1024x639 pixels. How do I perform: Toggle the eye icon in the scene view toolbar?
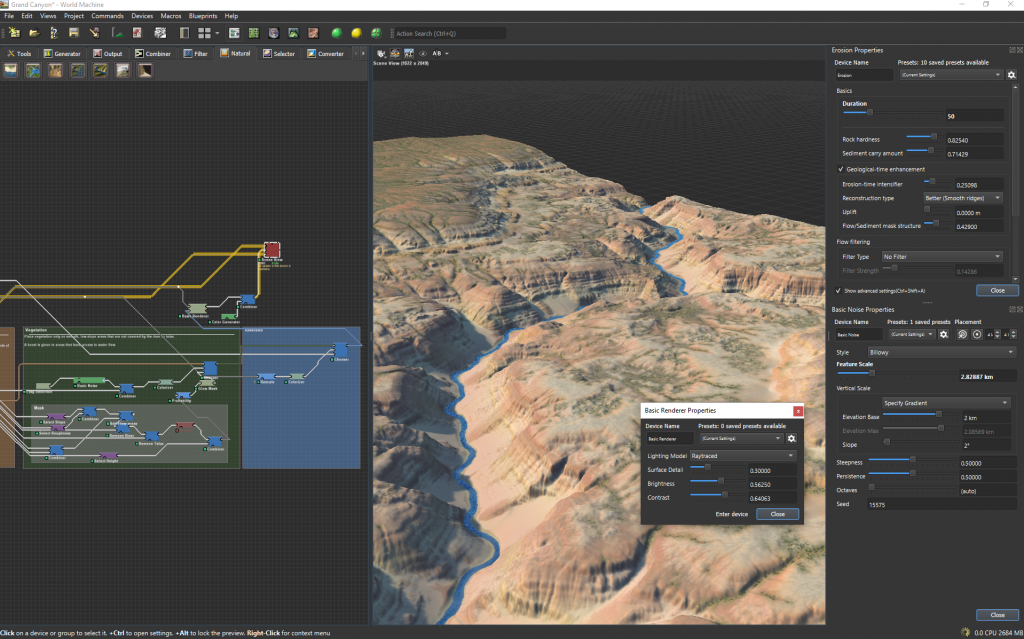click(x=423, y=53)
